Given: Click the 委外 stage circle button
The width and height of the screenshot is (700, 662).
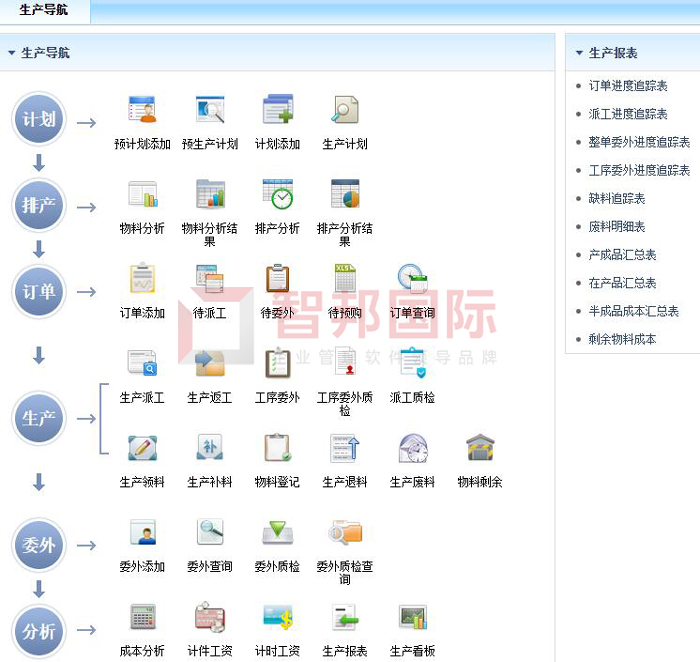Looking at the screenshot, I should pos(39,545).
